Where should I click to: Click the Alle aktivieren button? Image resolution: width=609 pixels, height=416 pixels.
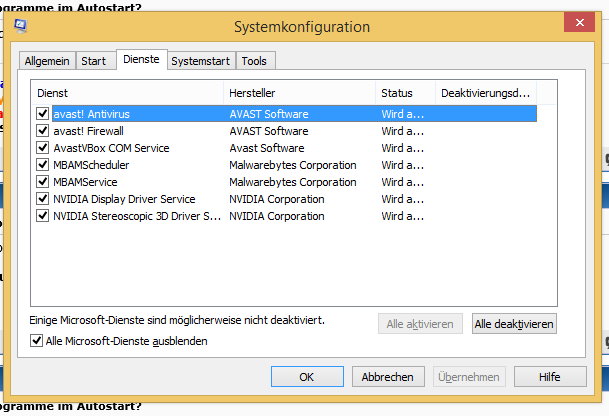tap(420, 324)
